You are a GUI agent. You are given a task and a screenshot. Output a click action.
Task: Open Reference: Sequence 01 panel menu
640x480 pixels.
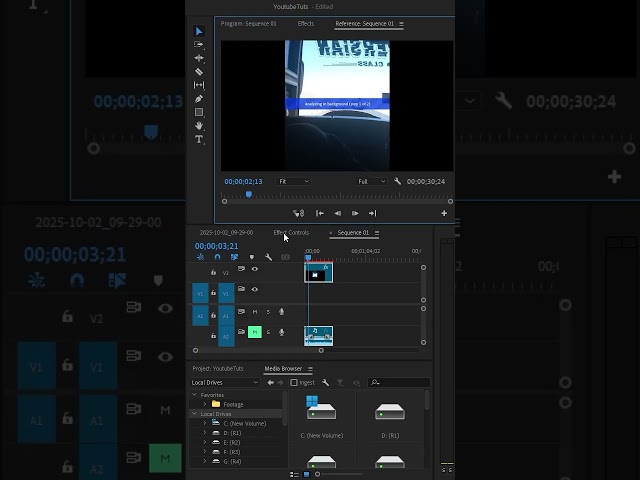click(401, 24)
